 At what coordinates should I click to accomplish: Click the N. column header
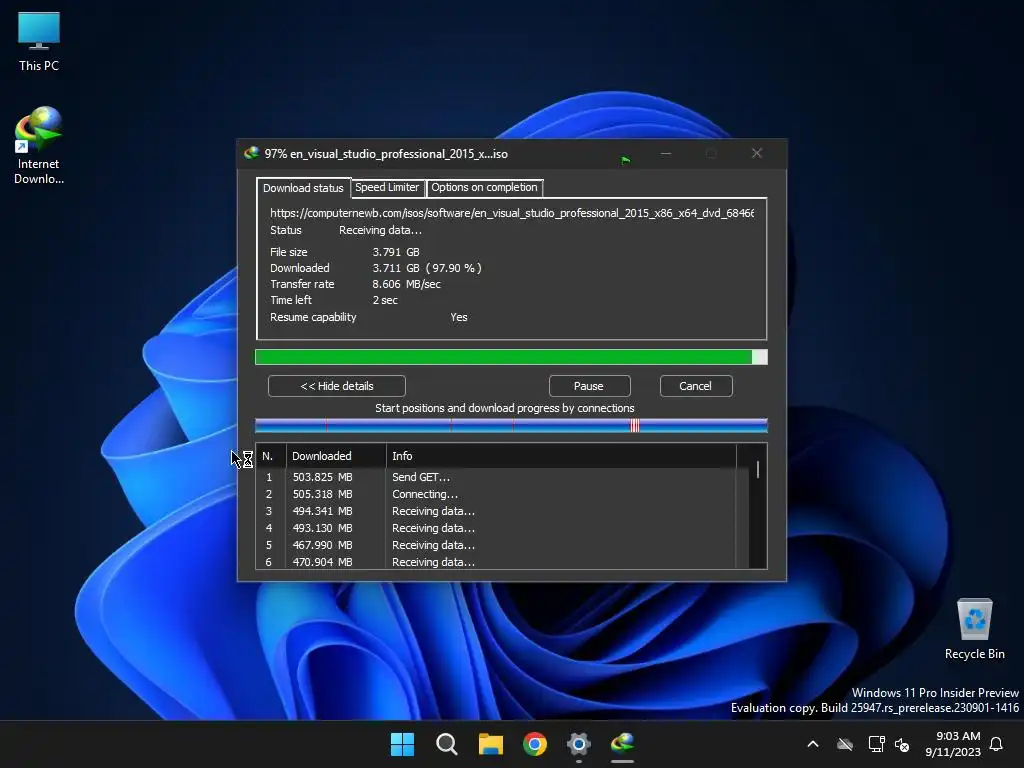coord(270,456)
